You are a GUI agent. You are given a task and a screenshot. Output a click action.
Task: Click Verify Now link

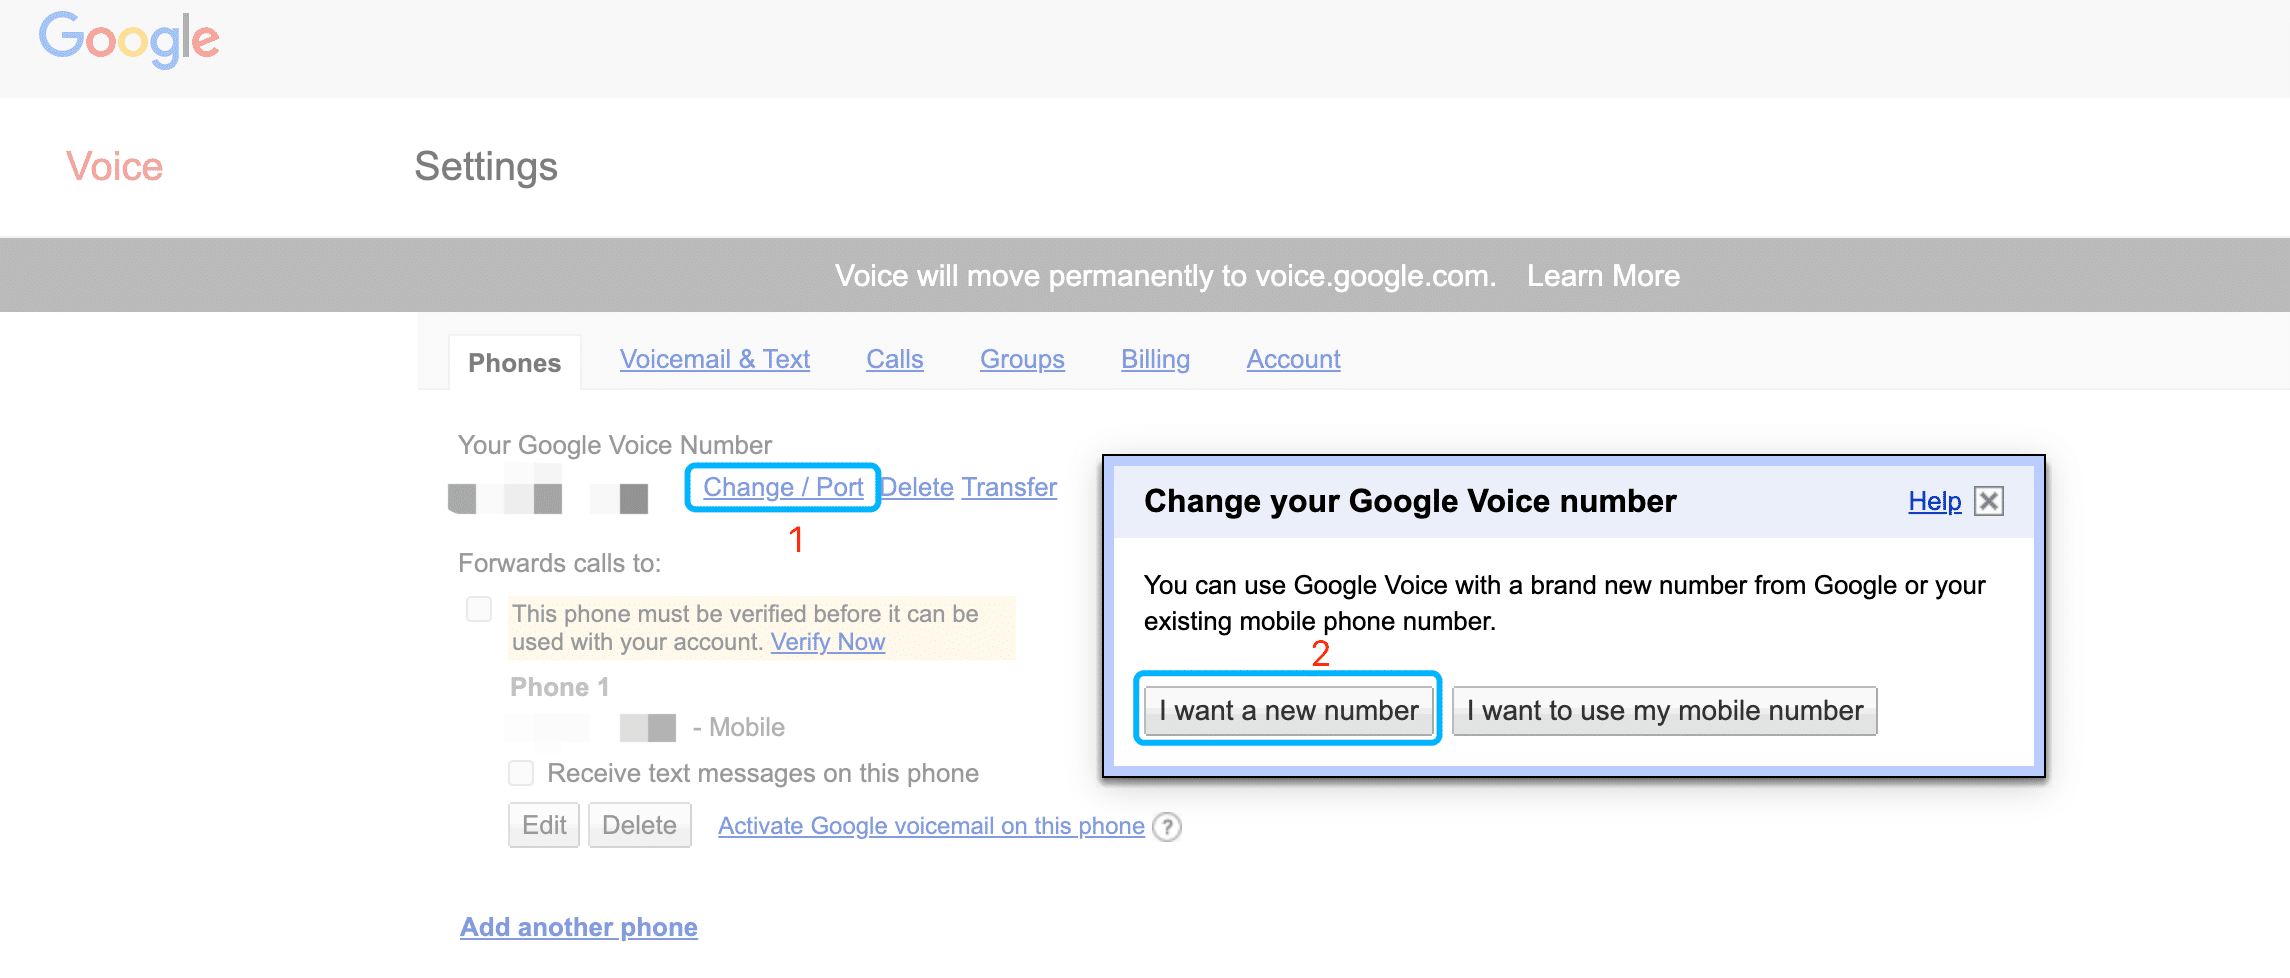coord(827,642)
